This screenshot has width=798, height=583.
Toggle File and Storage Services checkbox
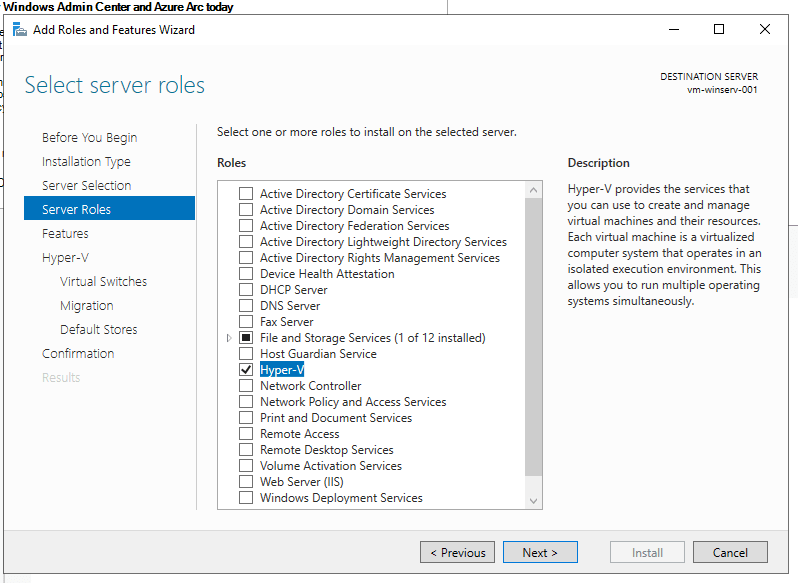246,338
